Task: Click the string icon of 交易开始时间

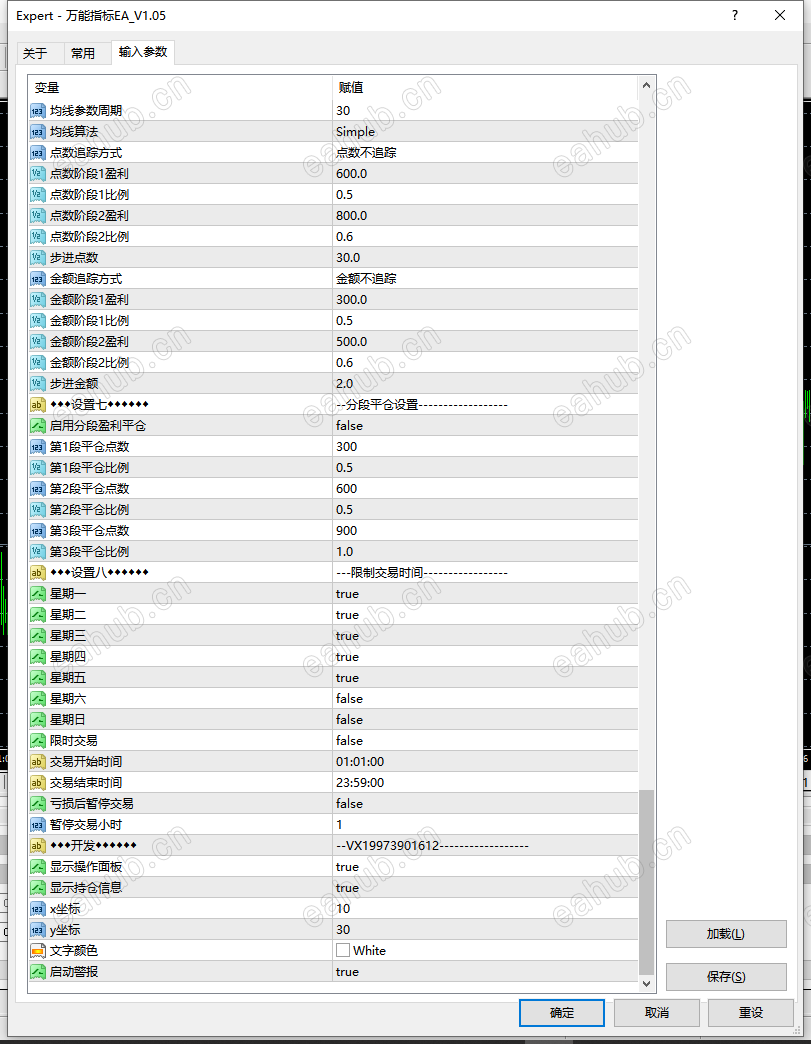Action: point(38,762)
